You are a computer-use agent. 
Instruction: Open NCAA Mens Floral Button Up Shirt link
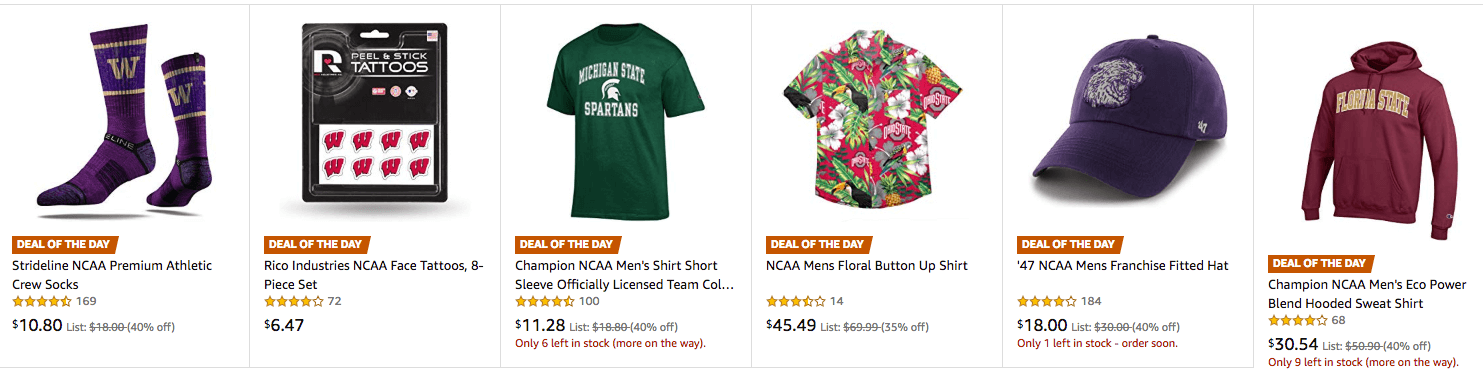click(867, 266)
